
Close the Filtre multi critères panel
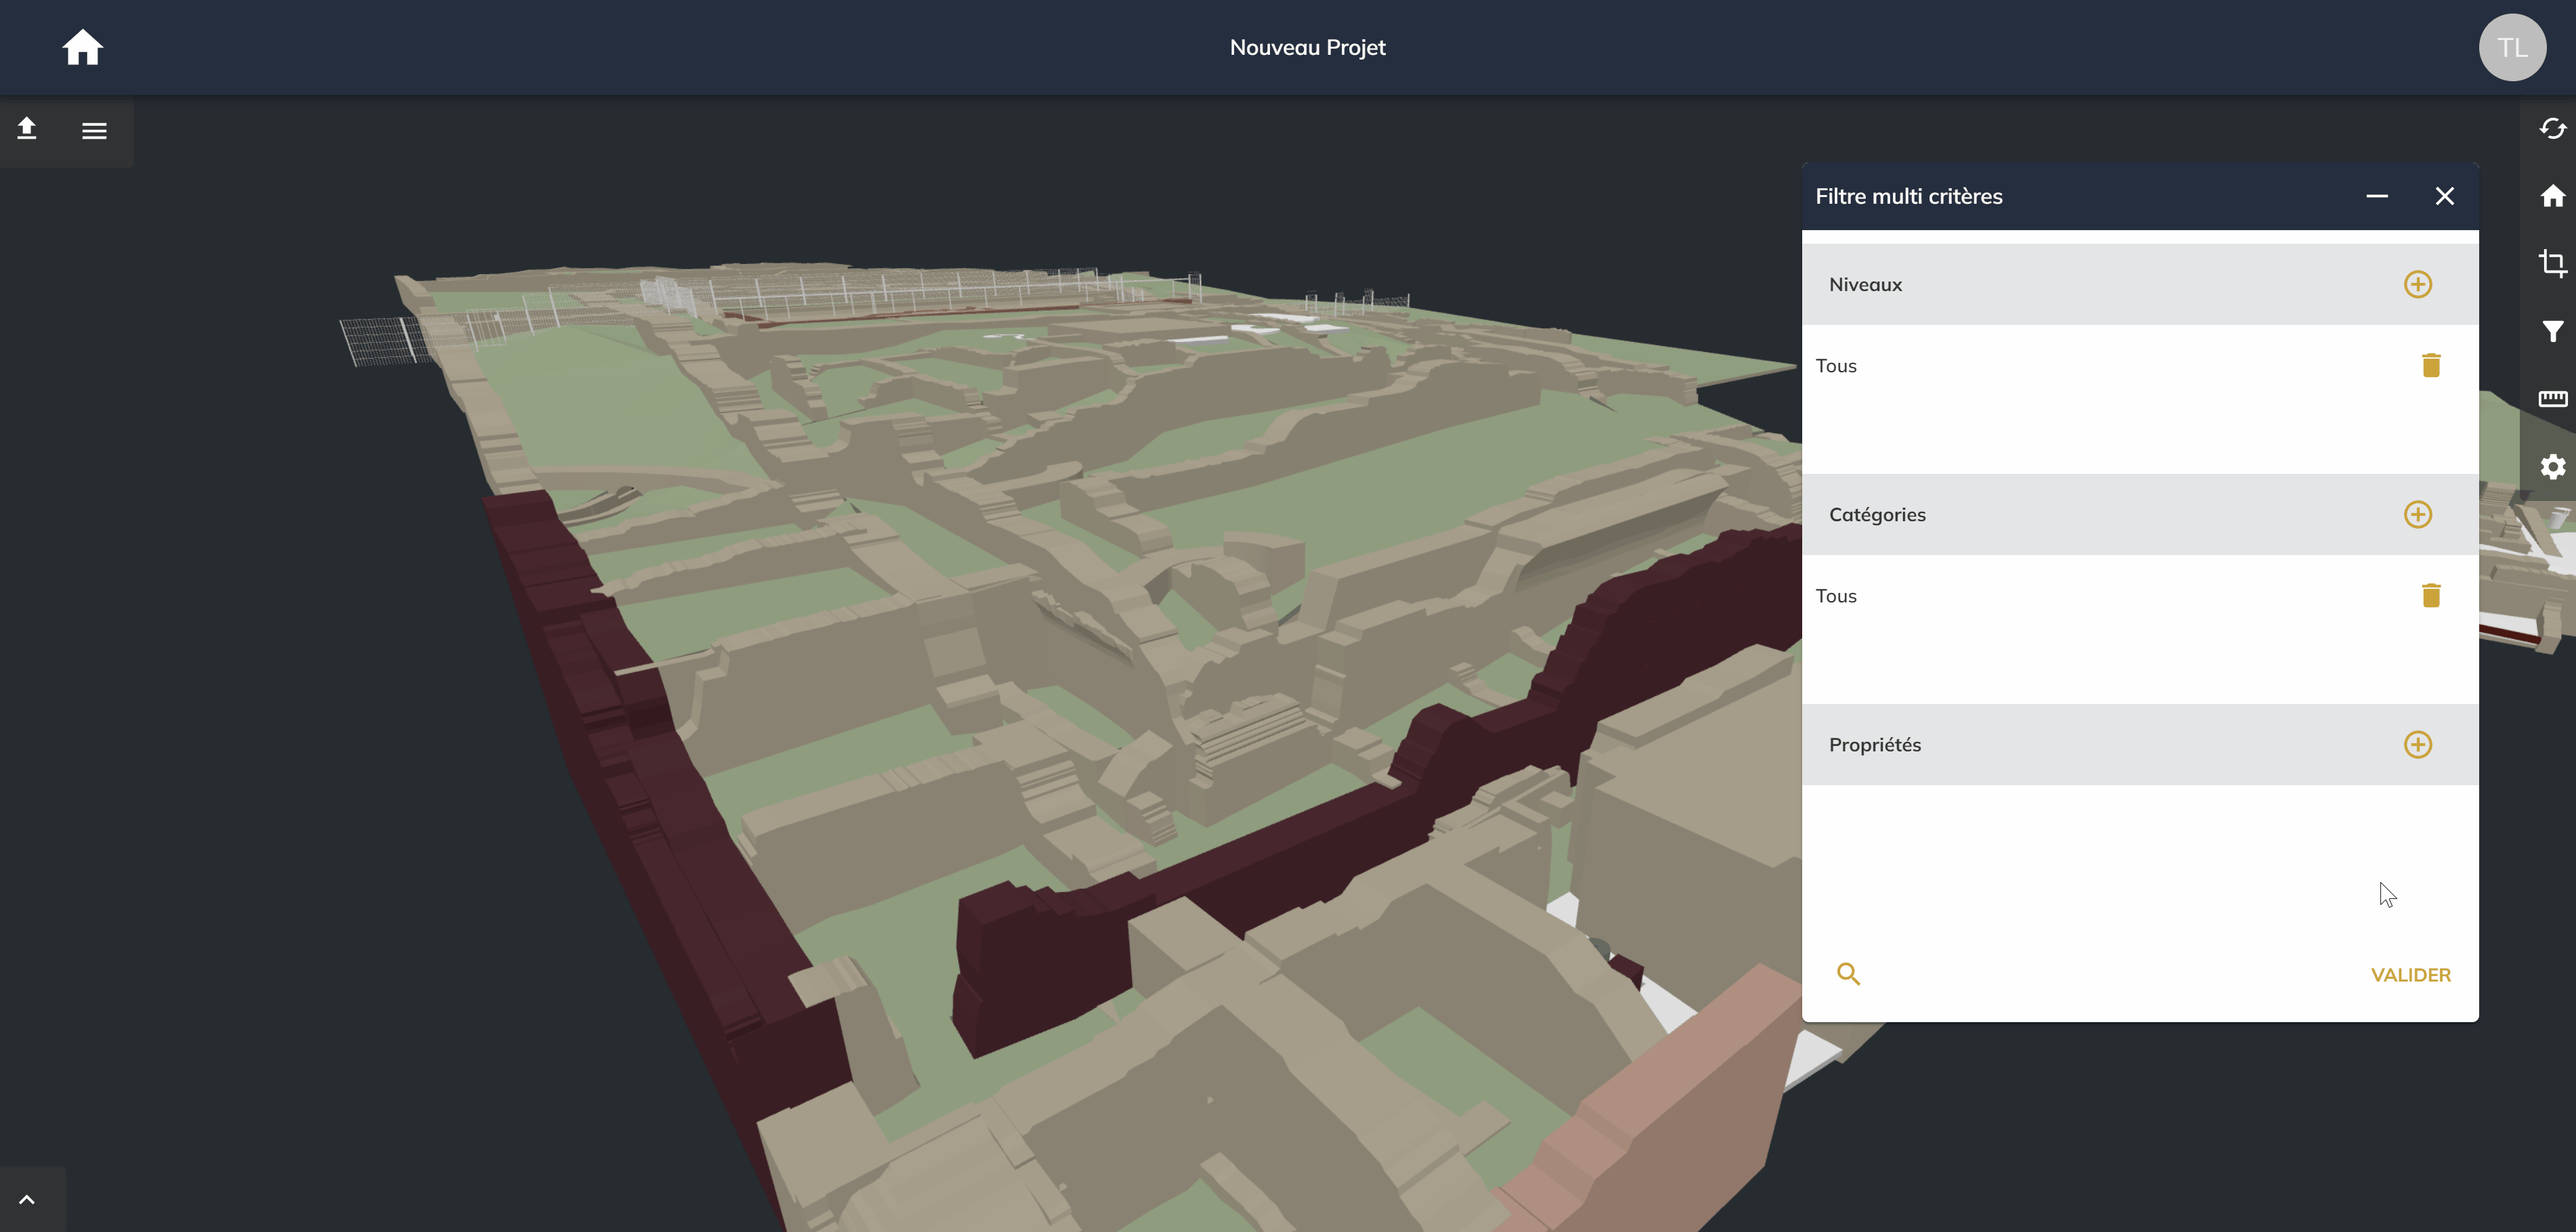coord(2444,196)
